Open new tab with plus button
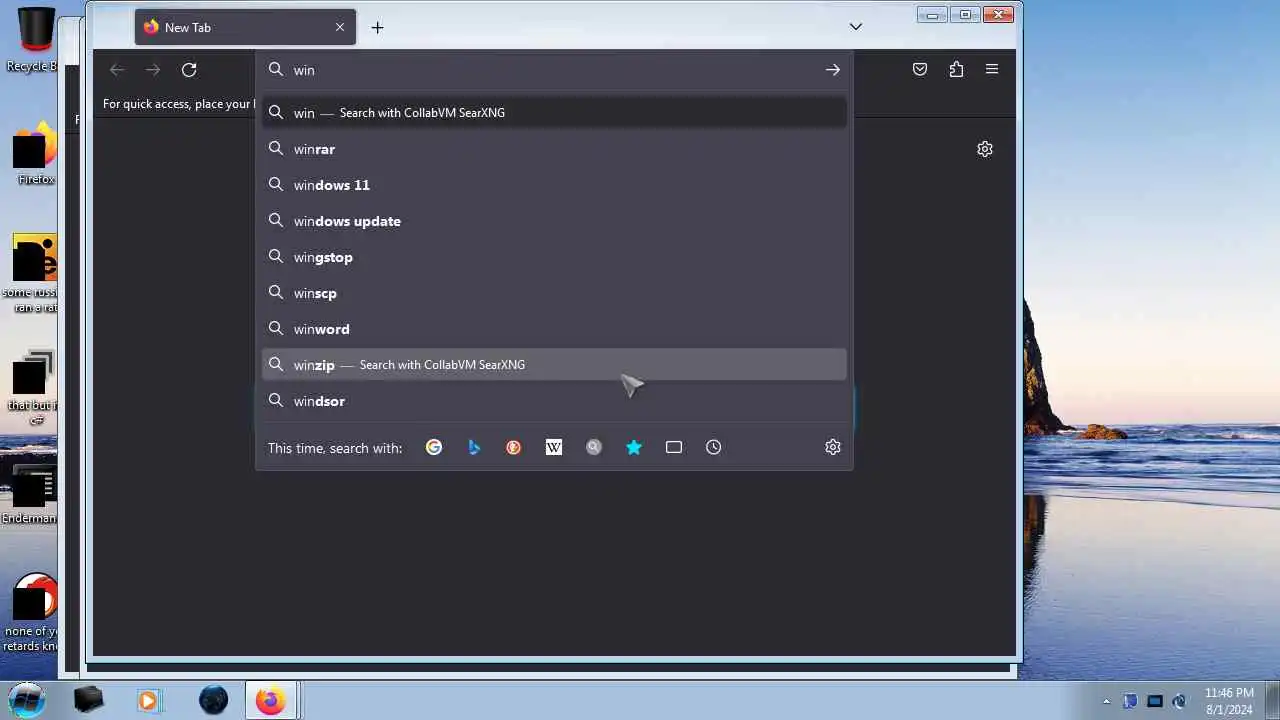 tap(377, 27)
